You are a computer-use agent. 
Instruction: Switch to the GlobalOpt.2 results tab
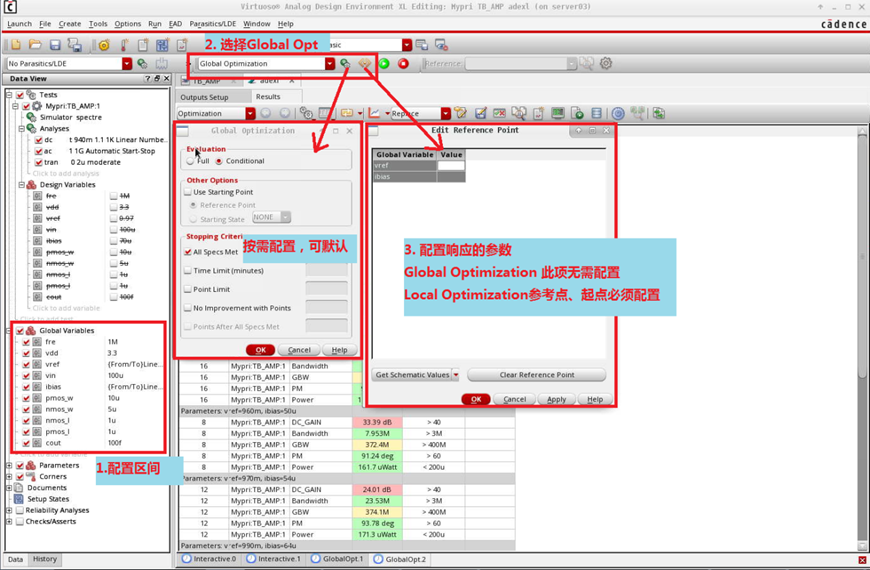click(400, 559)
